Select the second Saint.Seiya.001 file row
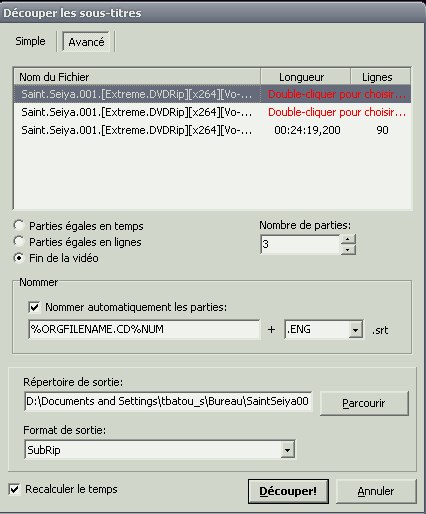 coord(212,112)
